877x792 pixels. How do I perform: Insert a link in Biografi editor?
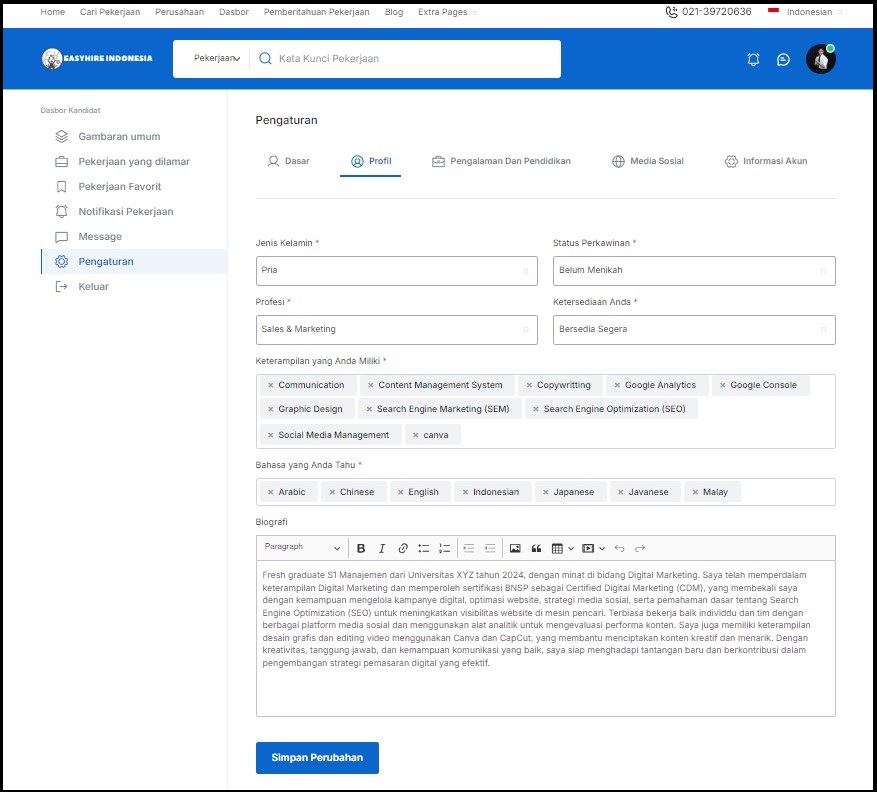click(x=403, y=548)
